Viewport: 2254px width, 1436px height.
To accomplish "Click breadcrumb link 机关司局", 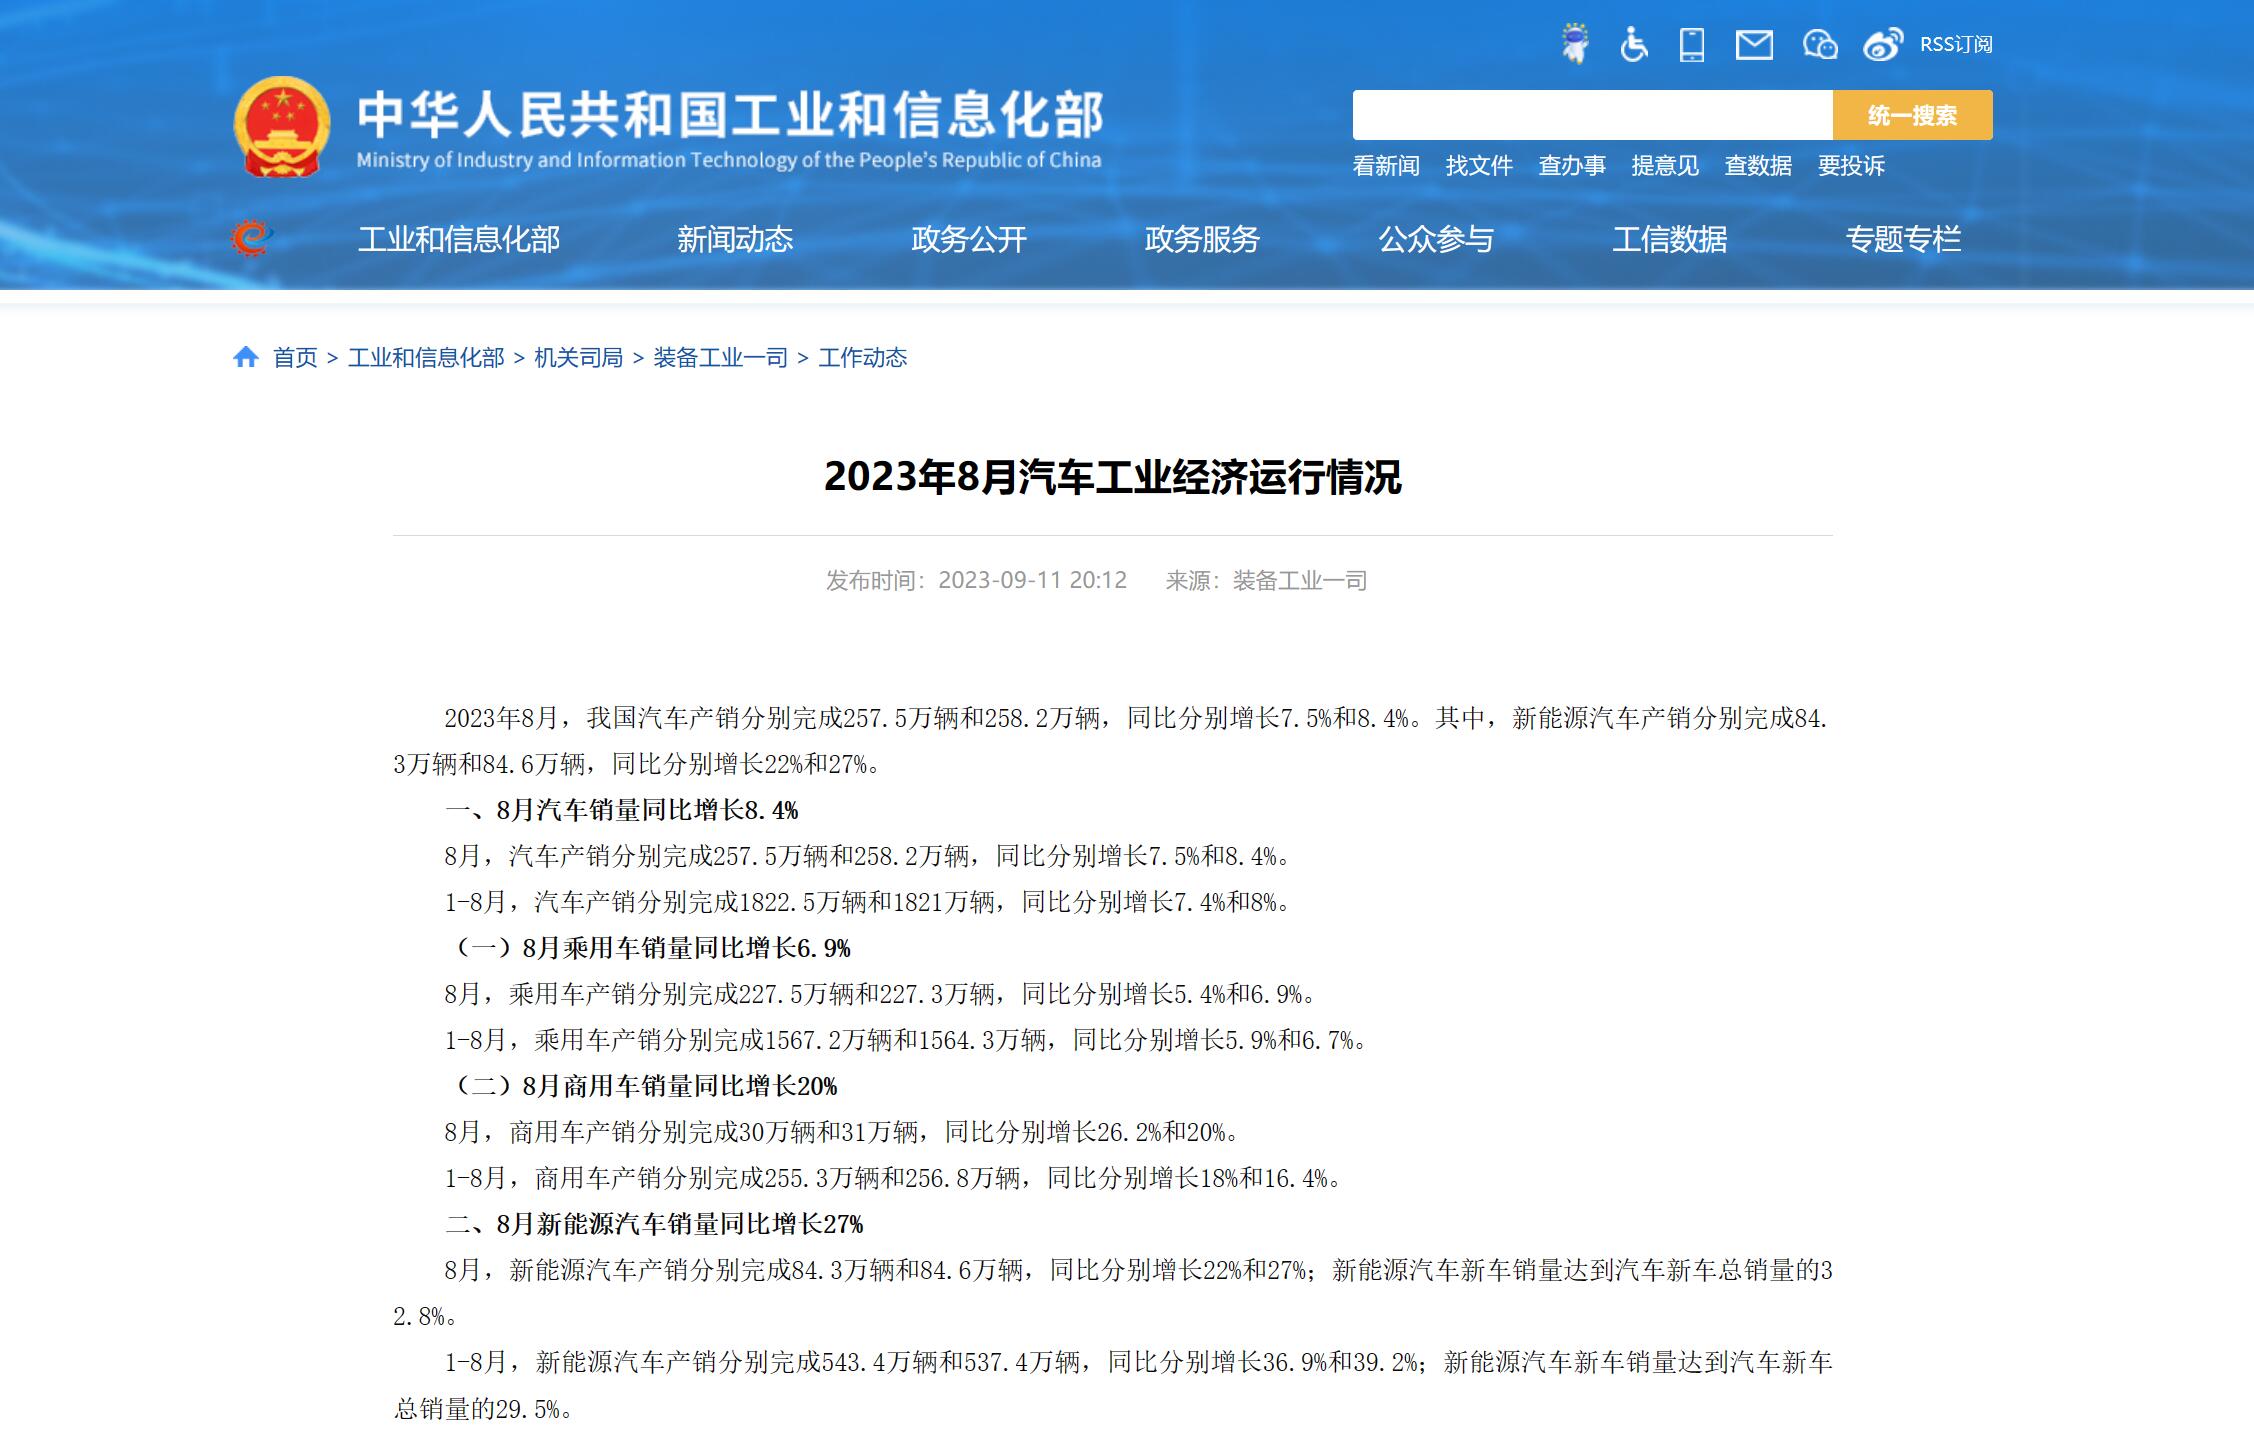I will [x=578, y=357].
